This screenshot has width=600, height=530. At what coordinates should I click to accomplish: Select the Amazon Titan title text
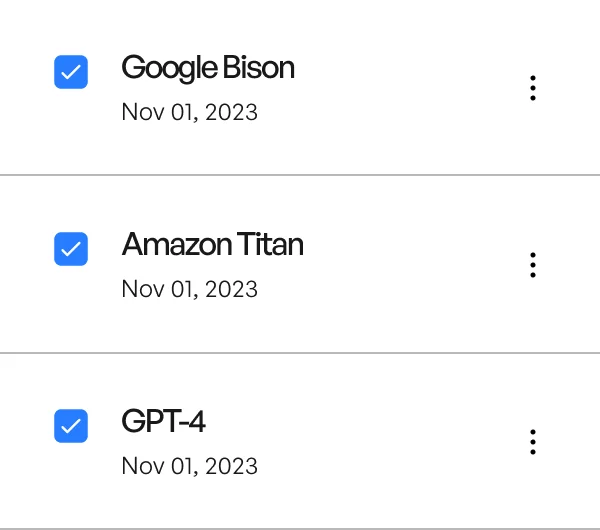tap(212, 244)
